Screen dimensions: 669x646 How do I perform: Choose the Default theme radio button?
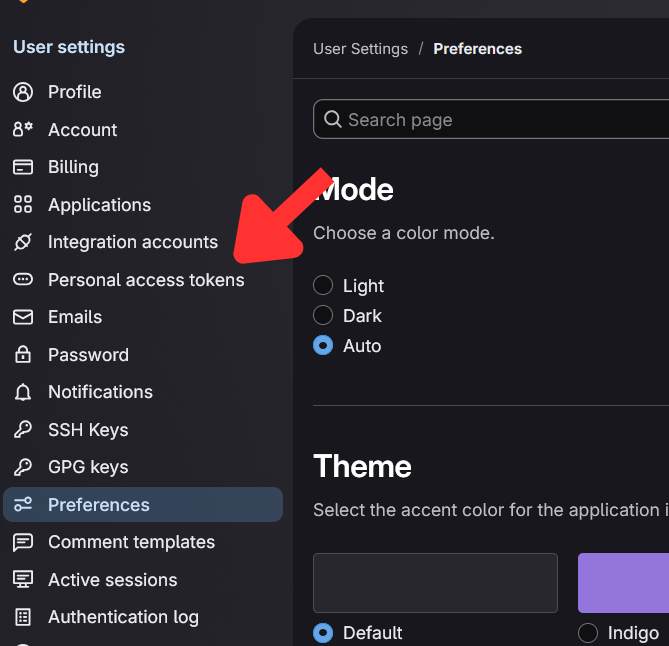point(323,633)
